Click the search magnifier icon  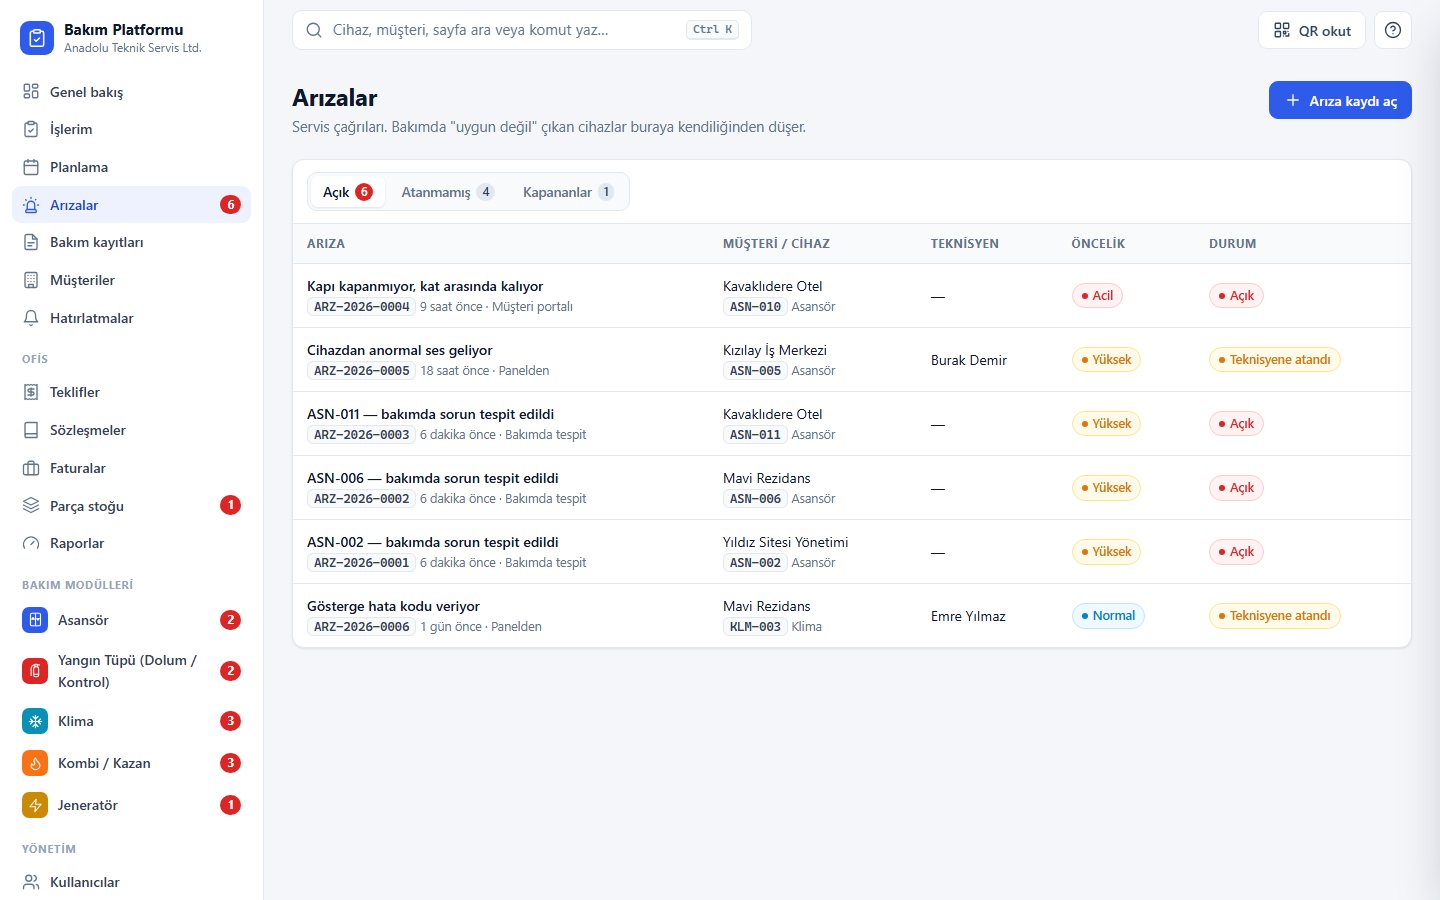coord(314,30)
